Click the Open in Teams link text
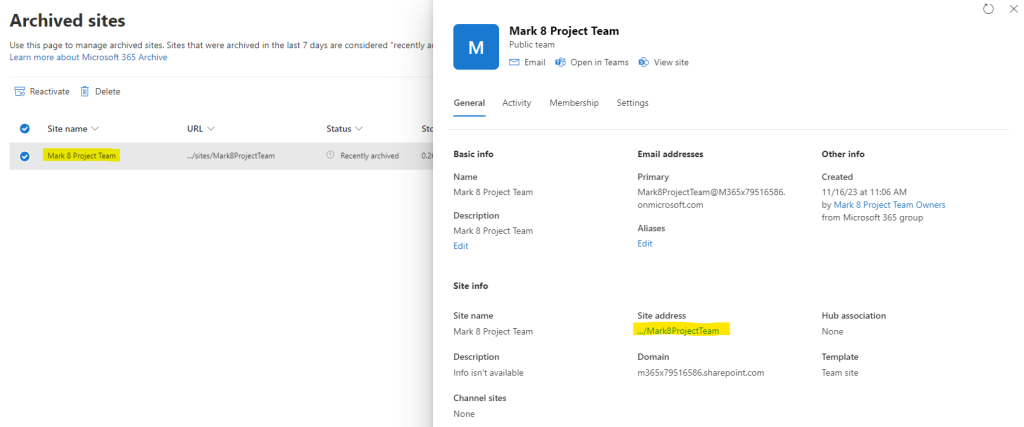 pos(600,62)
